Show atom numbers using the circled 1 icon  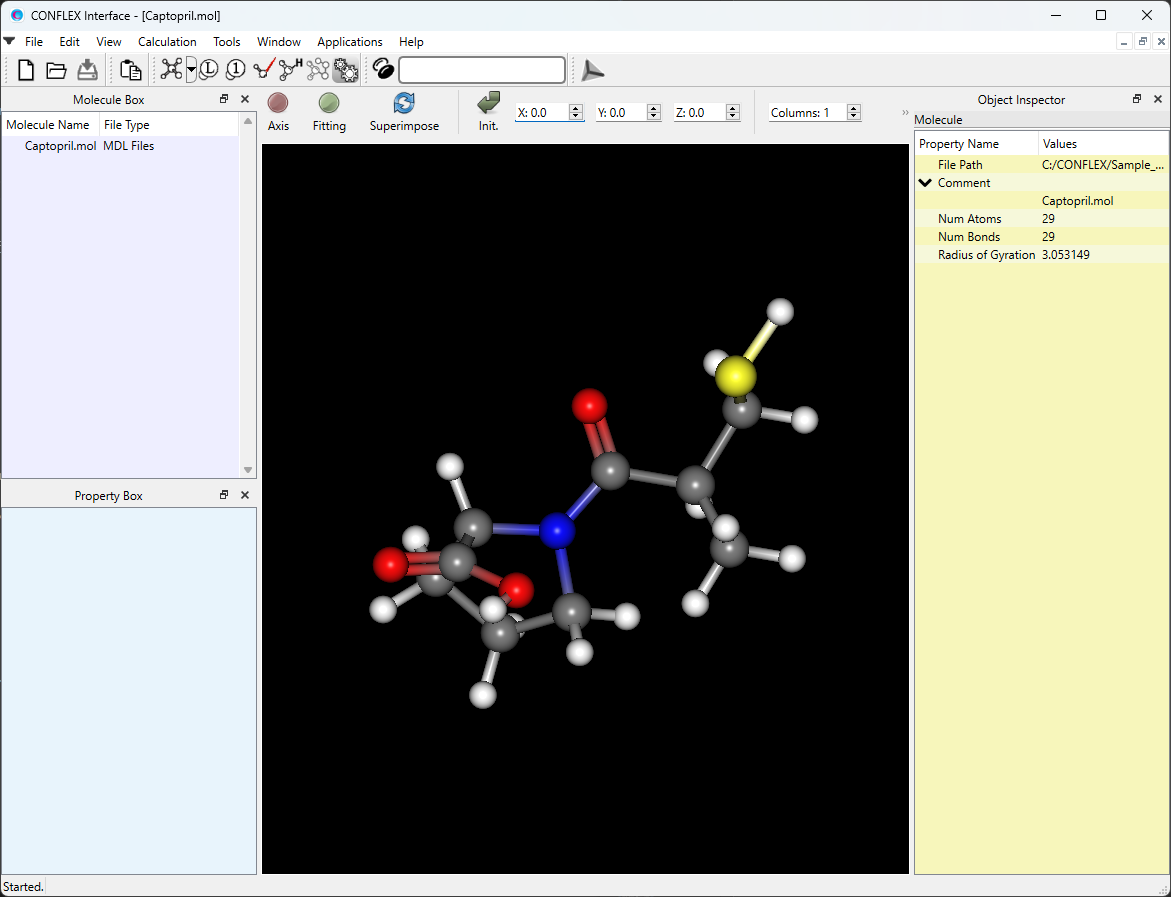pos(234,70)
